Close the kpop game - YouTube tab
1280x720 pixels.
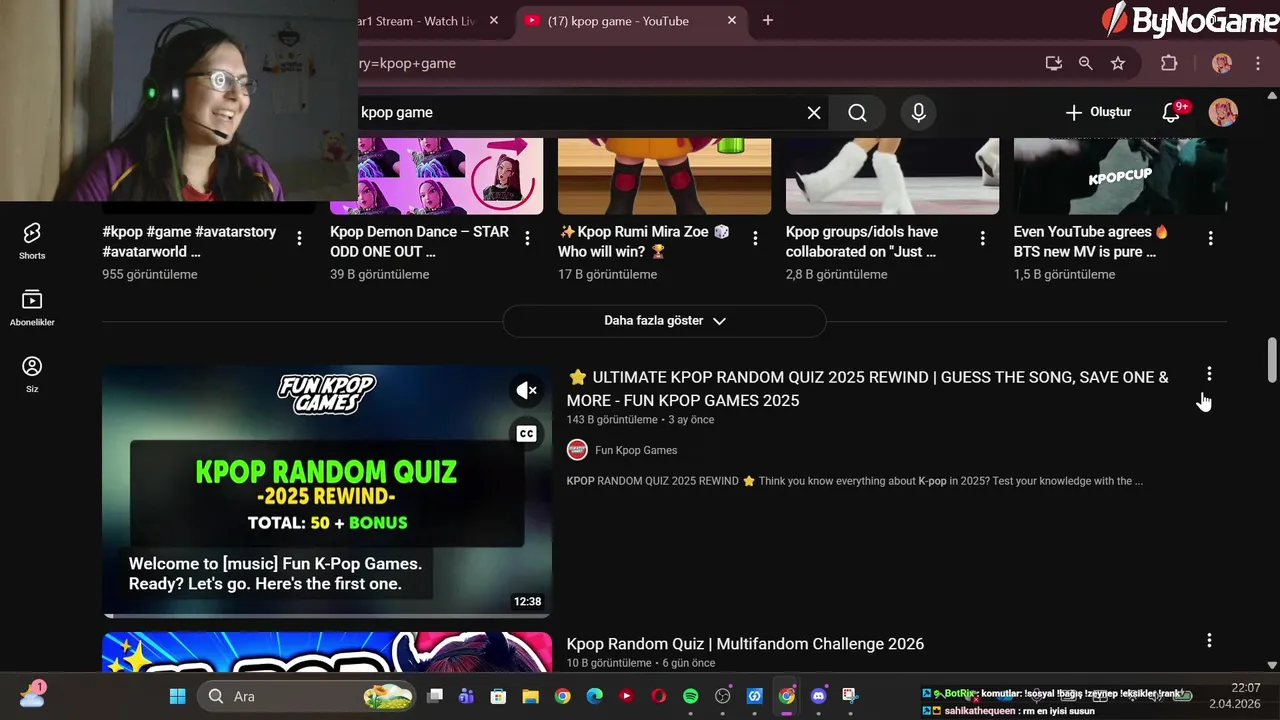click(732, 20)
